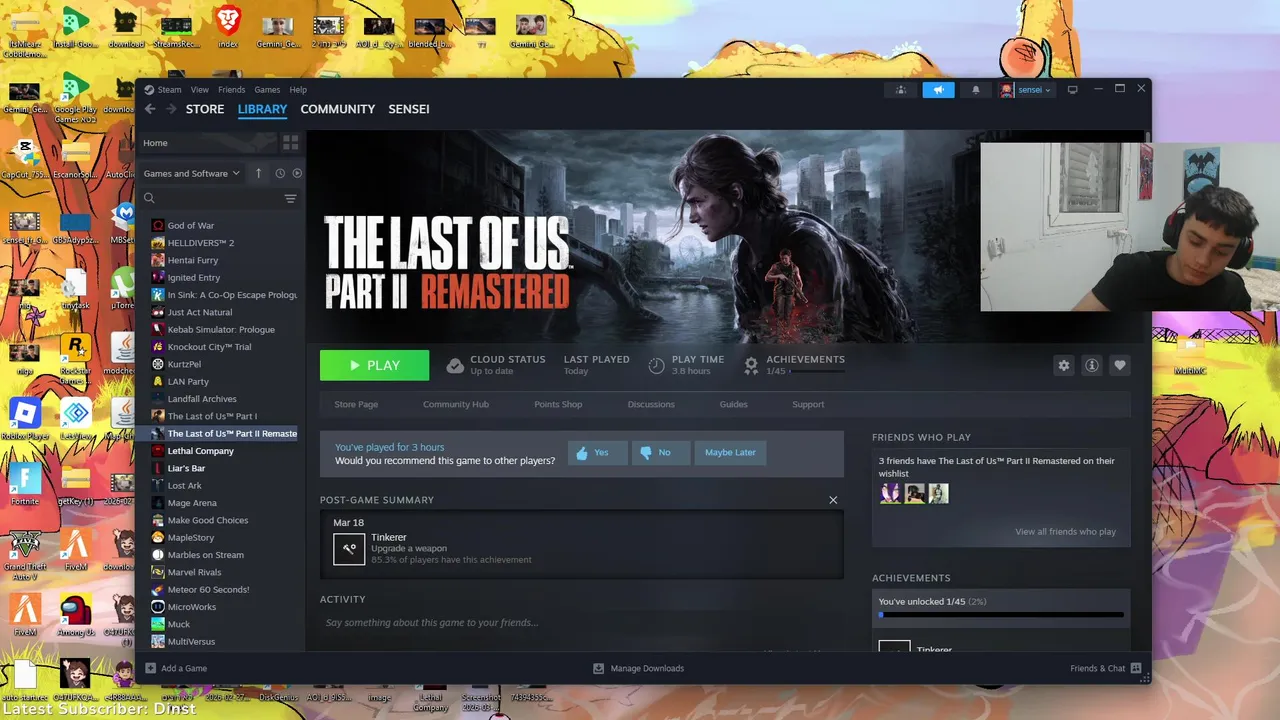
Task: Open second friend avatar under Friends Who Play
Action: point(914,493)
